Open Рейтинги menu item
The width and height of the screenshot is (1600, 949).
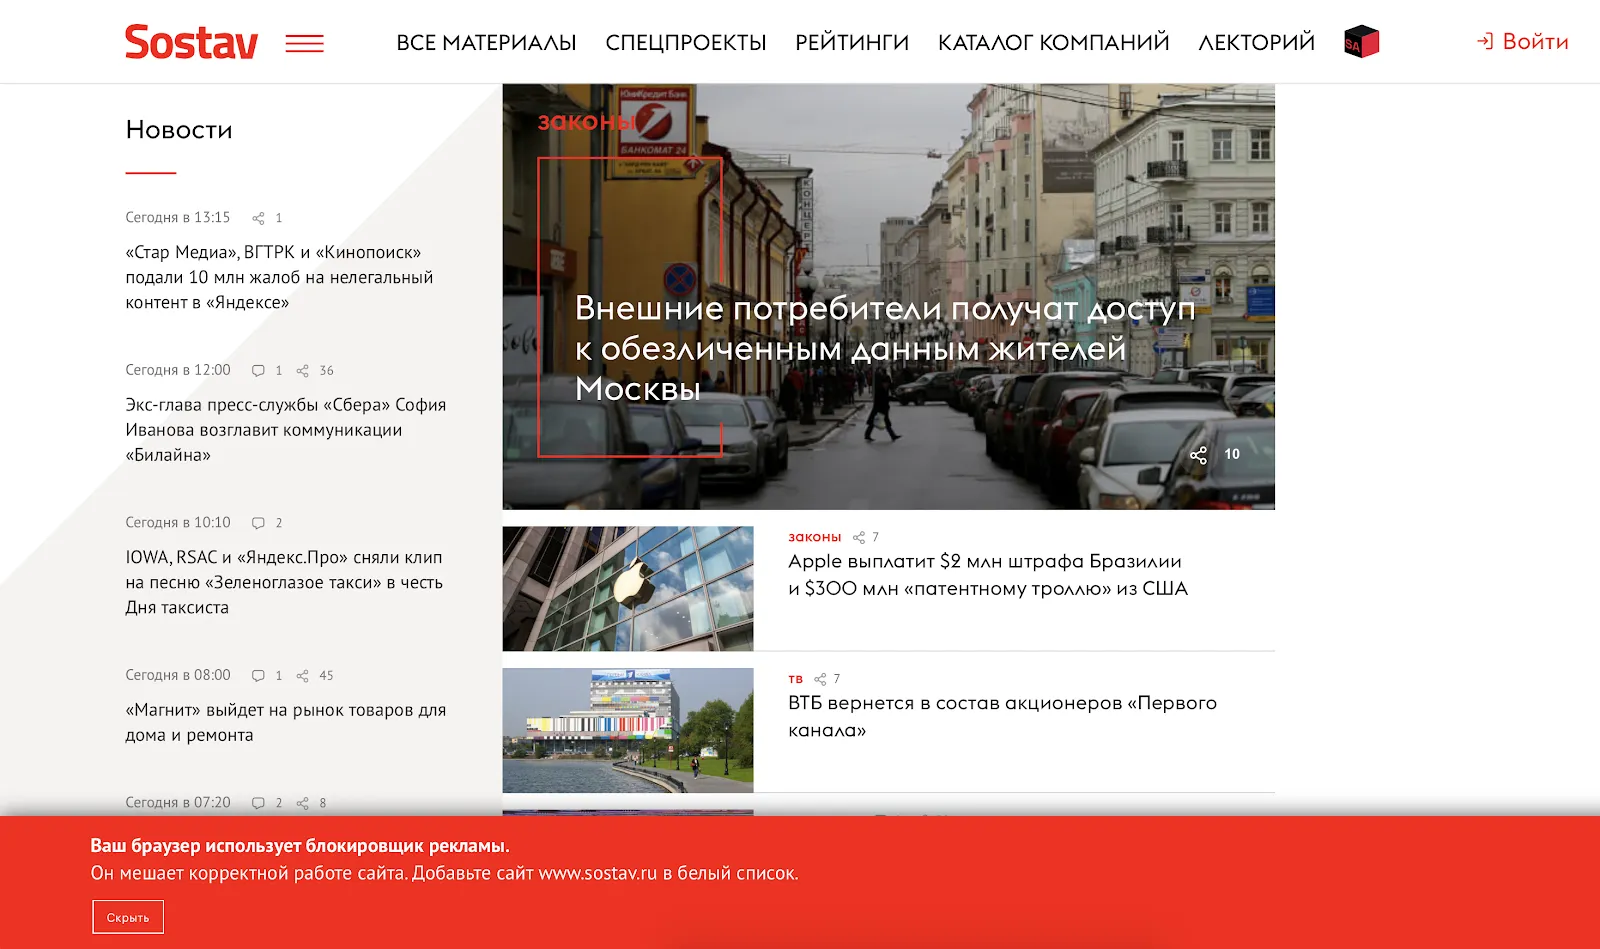(x=852, y=43)
